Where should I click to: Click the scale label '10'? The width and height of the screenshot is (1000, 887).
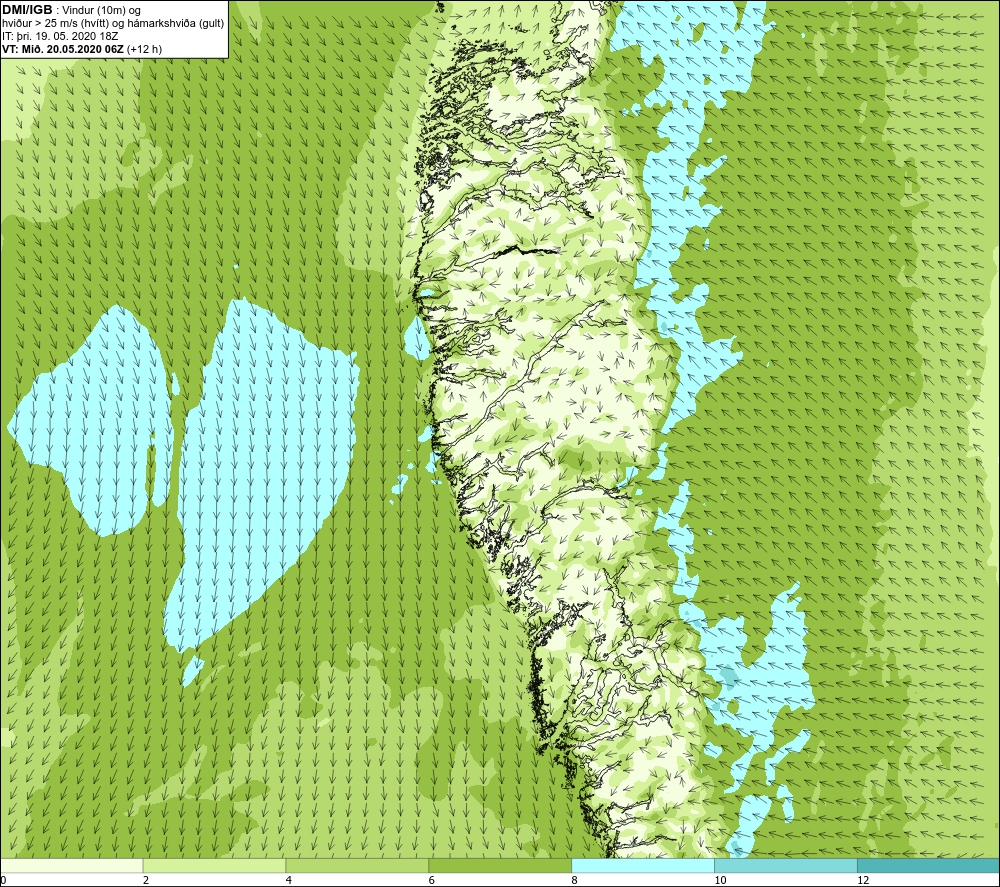coord(720,880)
